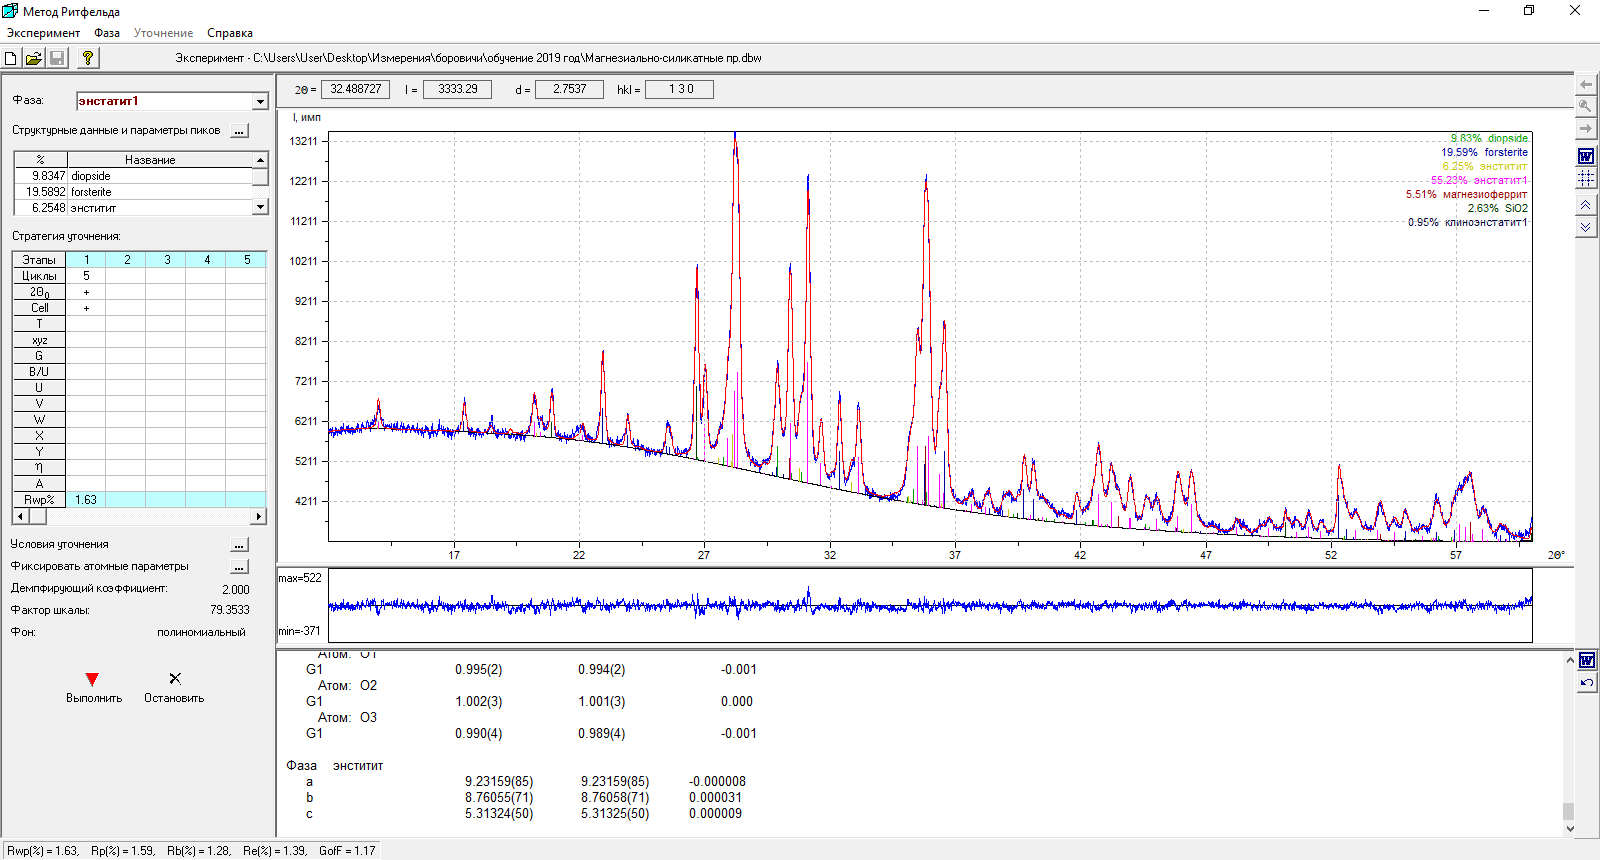Toggle the 2θ₀ refinement cell in stage 1
Screen dimensions: 1600x860
pos(86,292)
